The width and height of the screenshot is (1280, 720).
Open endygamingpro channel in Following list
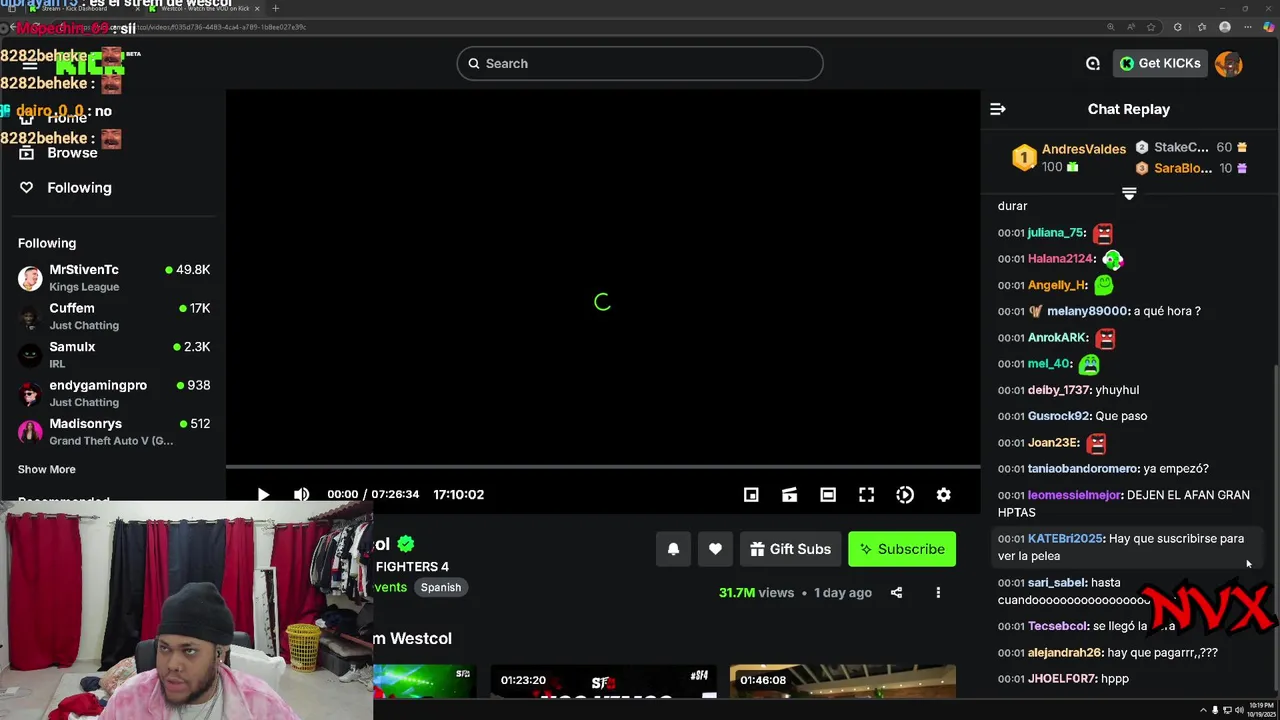(x=113, y=393)
